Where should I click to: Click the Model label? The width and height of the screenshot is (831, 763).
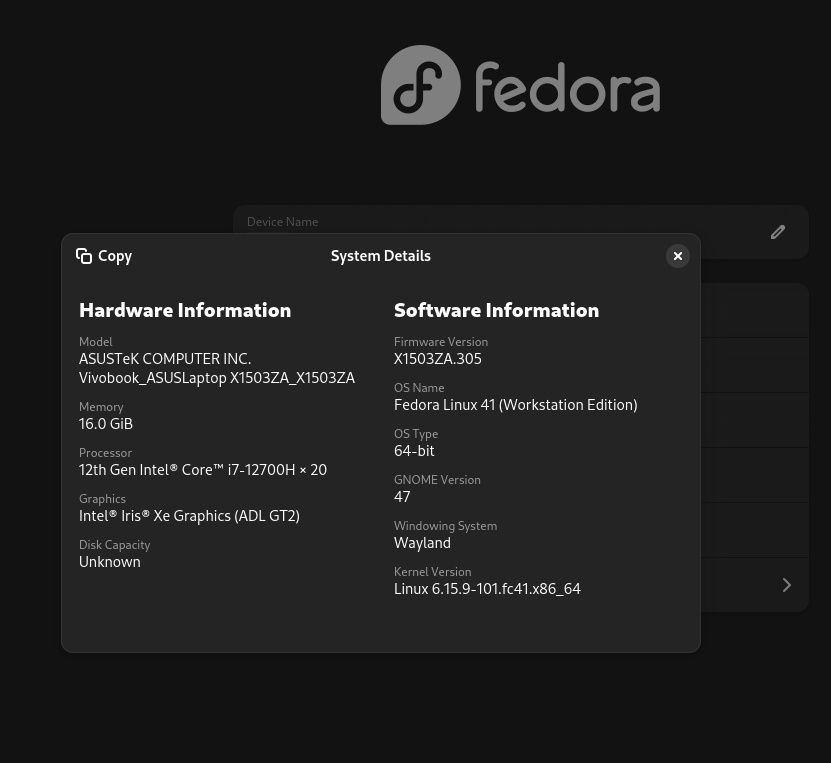pos(95,342)
